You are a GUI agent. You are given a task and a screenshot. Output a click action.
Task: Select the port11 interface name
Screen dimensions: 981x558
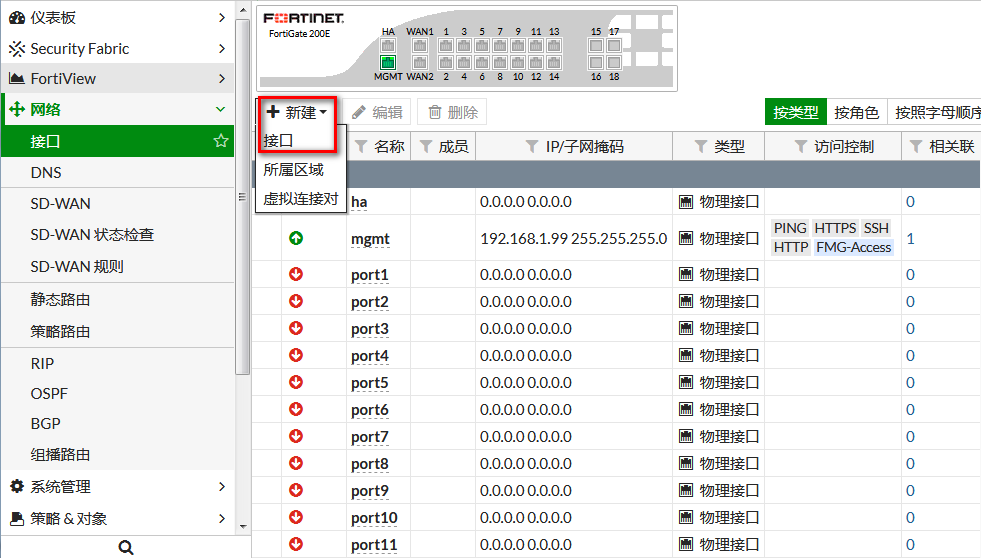tap(374, 545)
